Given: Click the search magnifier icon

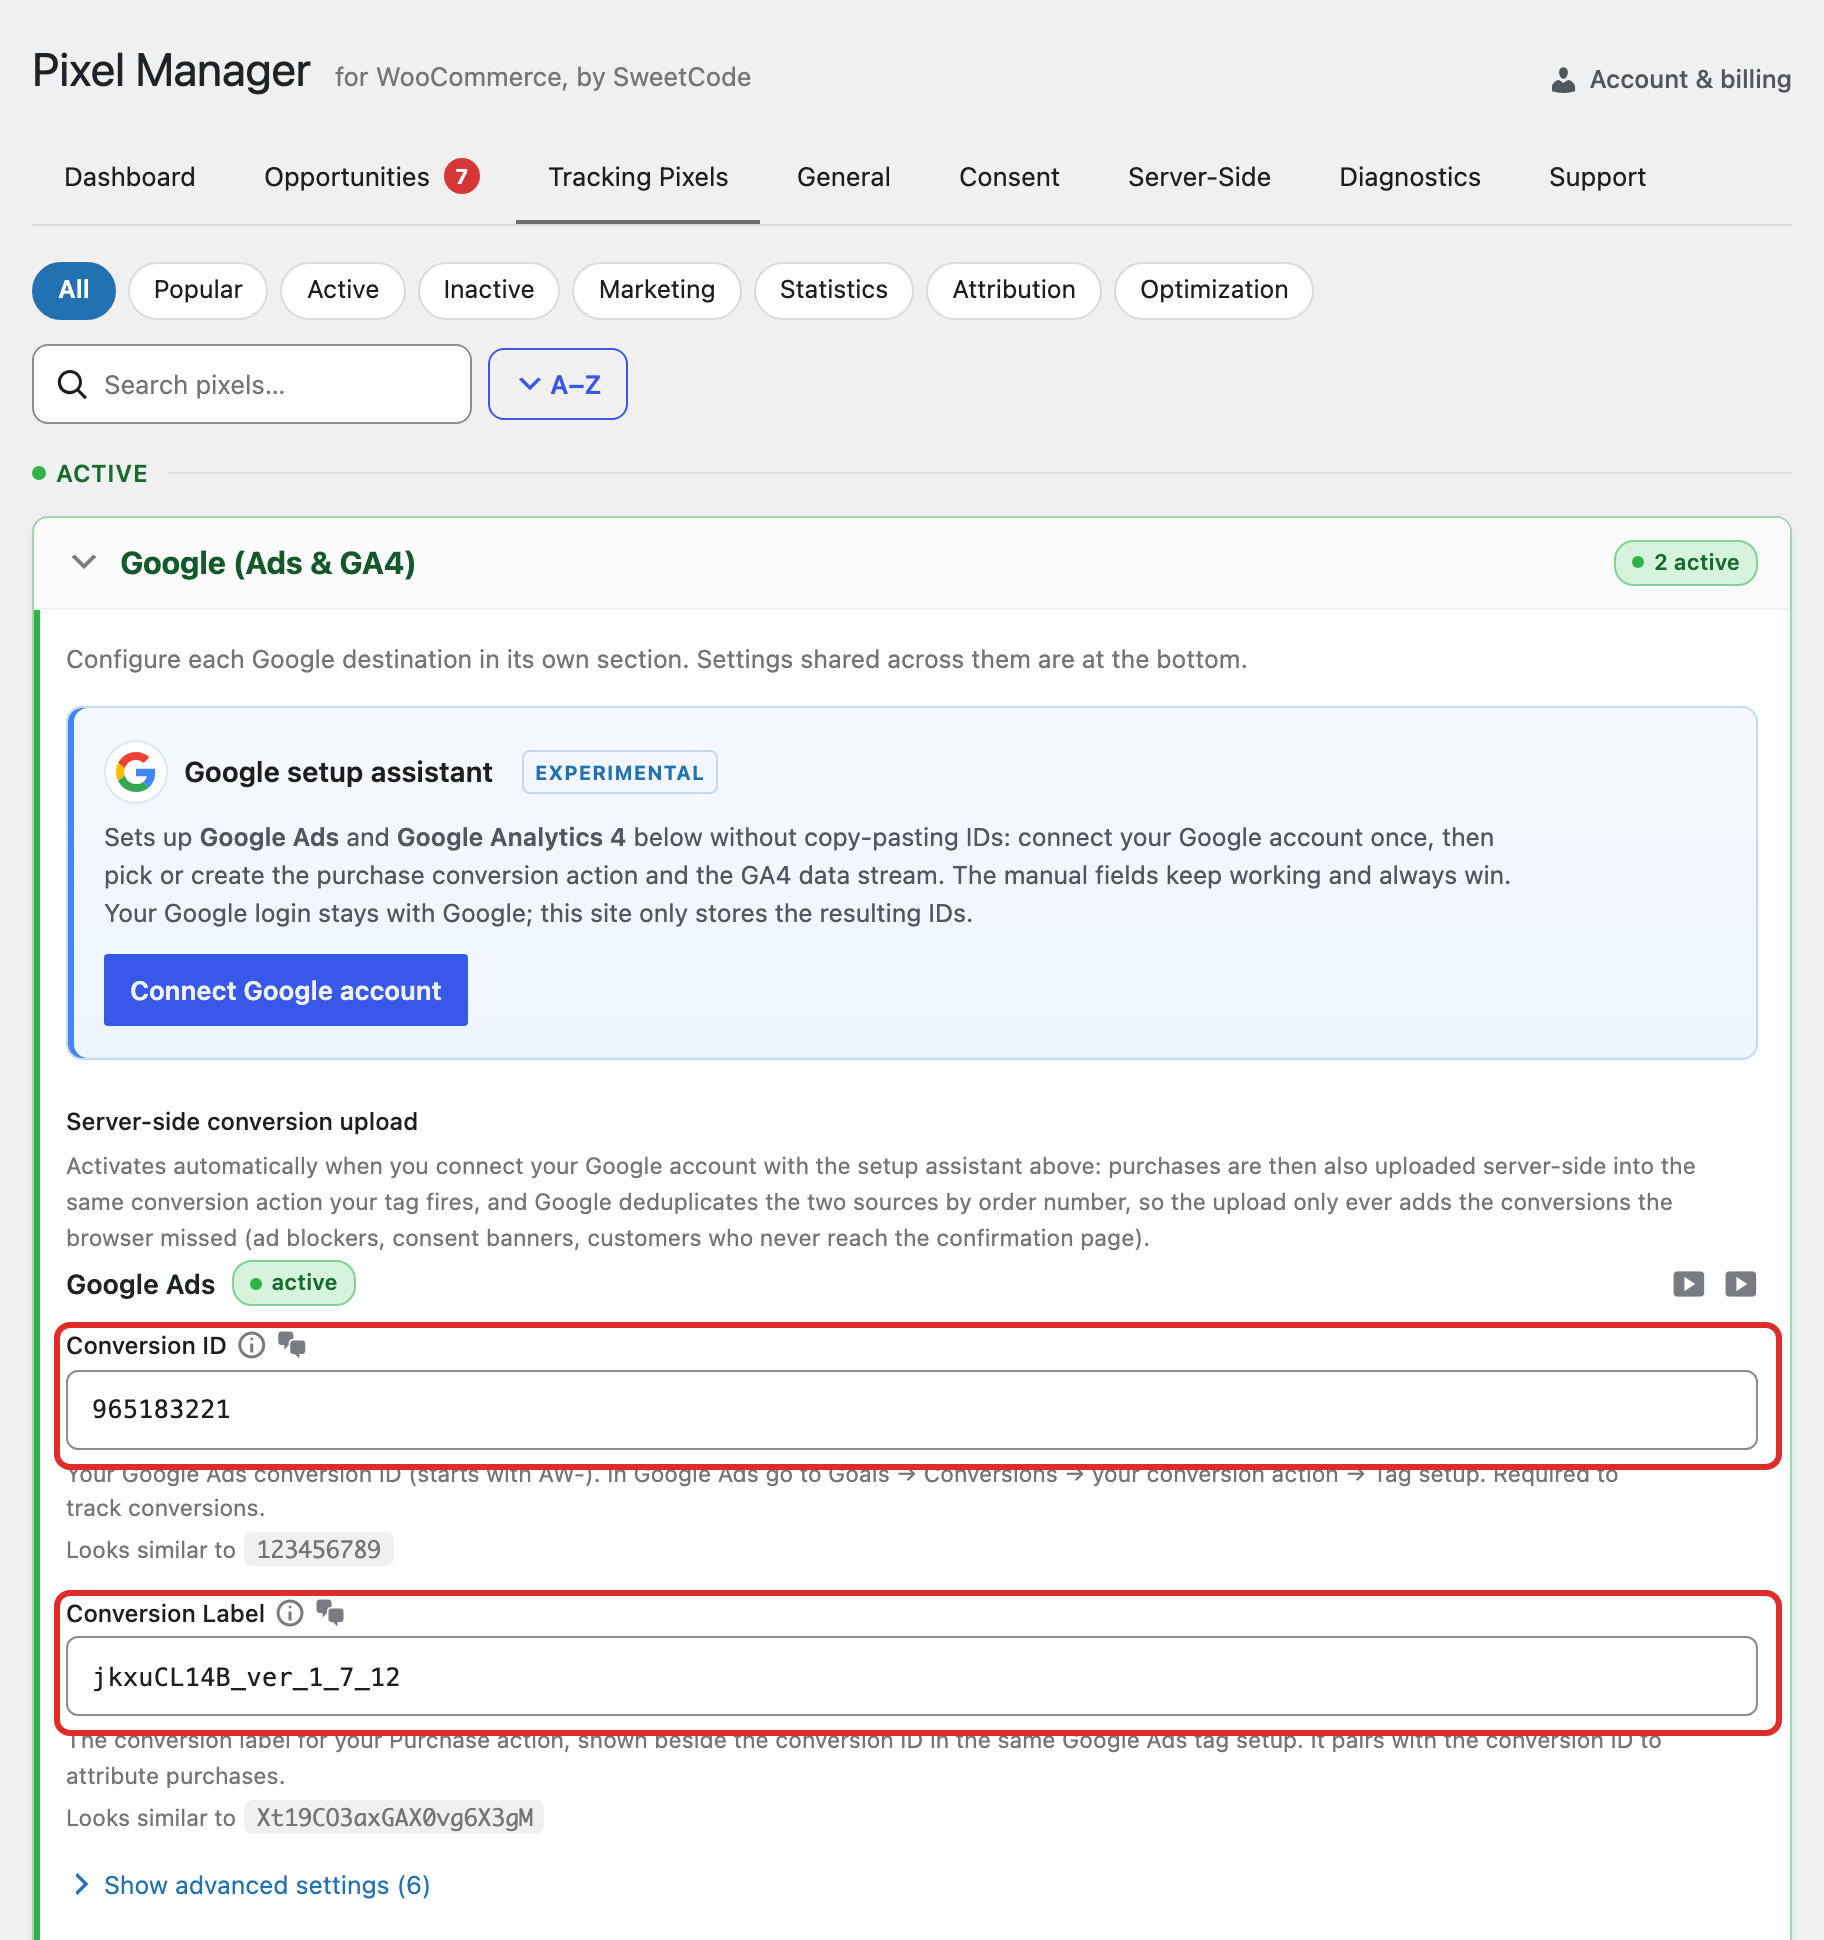Looking at the screenshot, I should tap(72, 384).
